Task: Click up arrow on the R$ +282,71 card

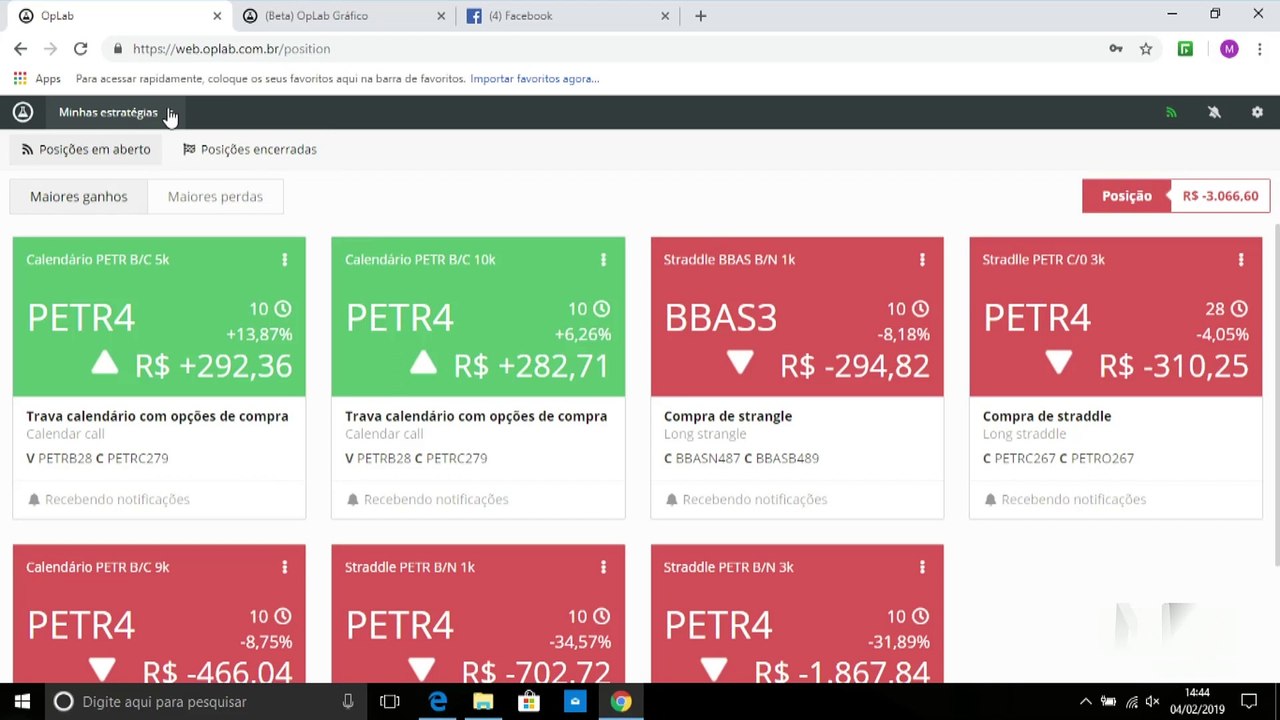Action: 424,363
